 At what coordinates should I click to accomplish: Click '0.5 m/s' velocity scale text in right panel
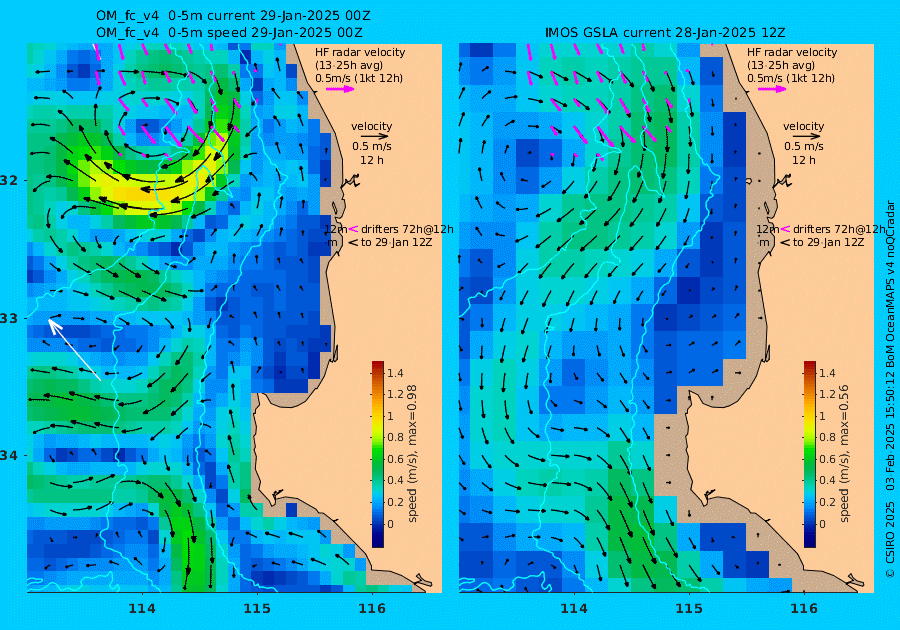click(804, 147)
